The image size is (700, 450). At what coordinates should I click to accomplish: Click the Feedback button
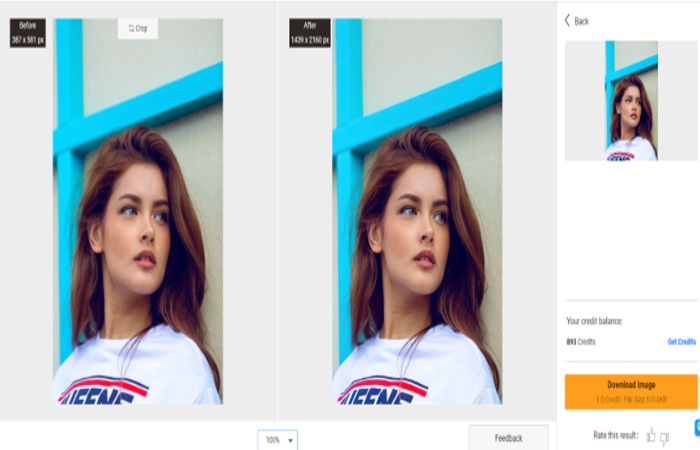(508, 438)
